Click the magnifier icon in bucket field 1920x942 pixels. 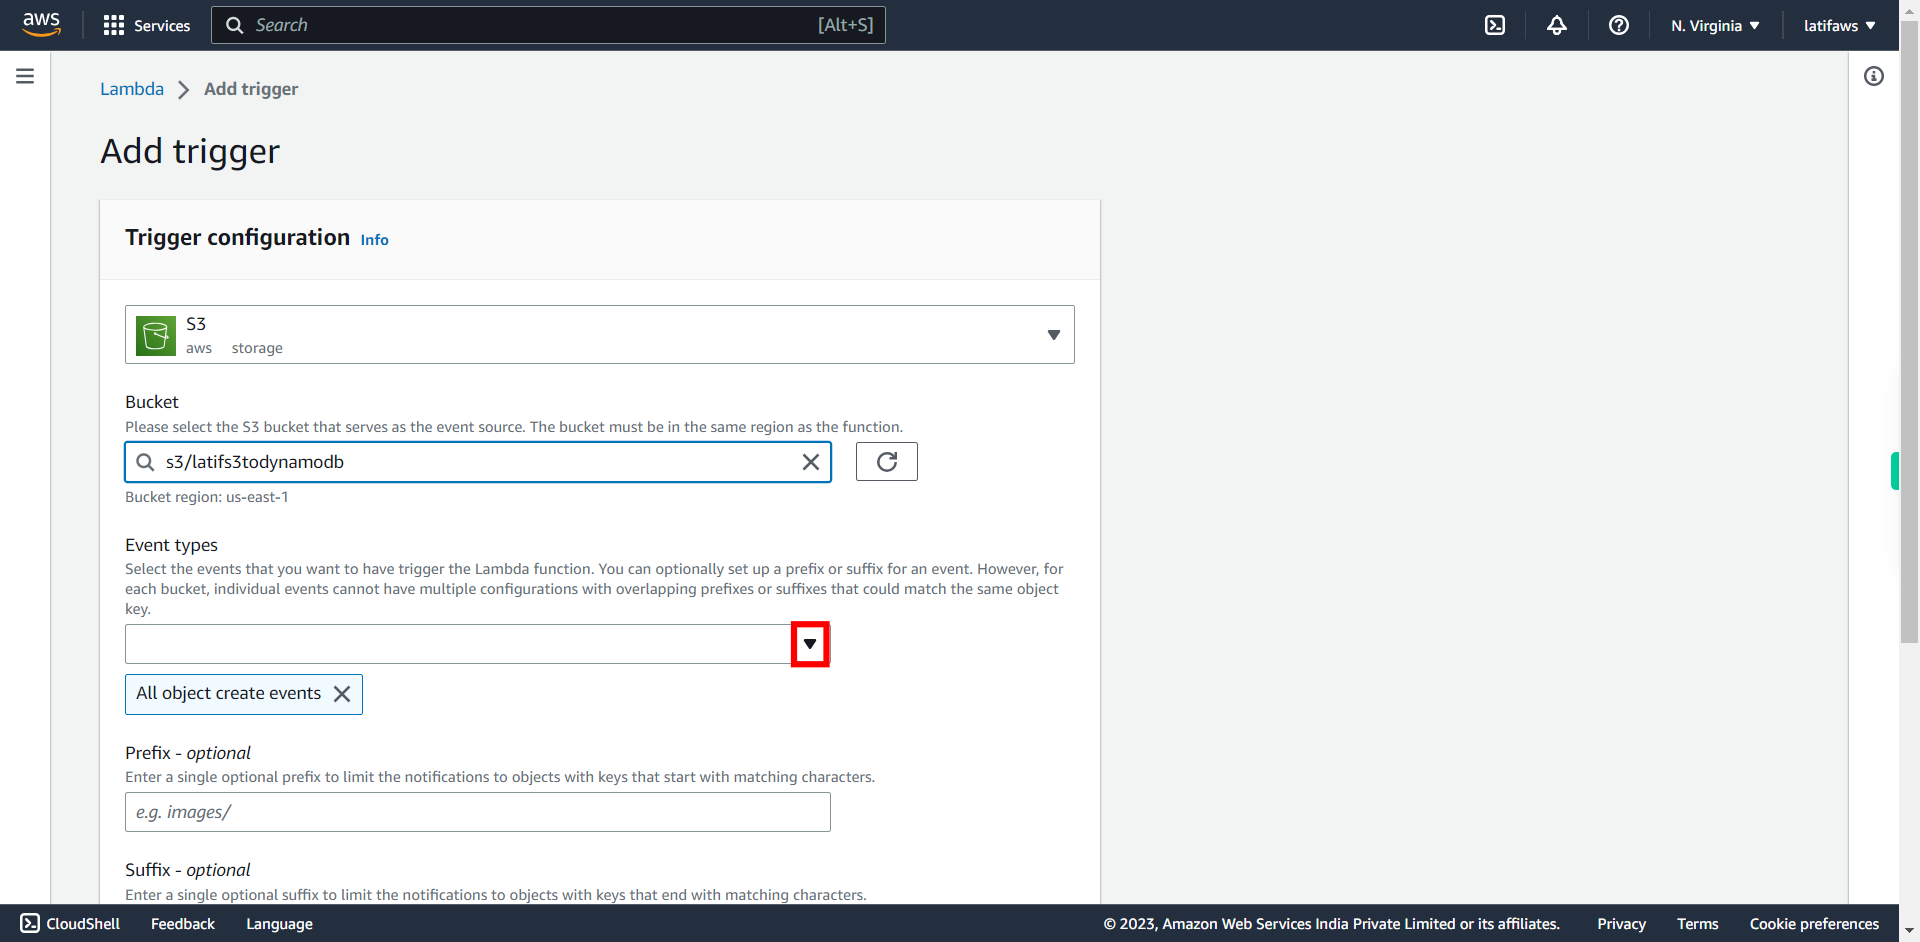pyautogui.click(x=145, y=462)
